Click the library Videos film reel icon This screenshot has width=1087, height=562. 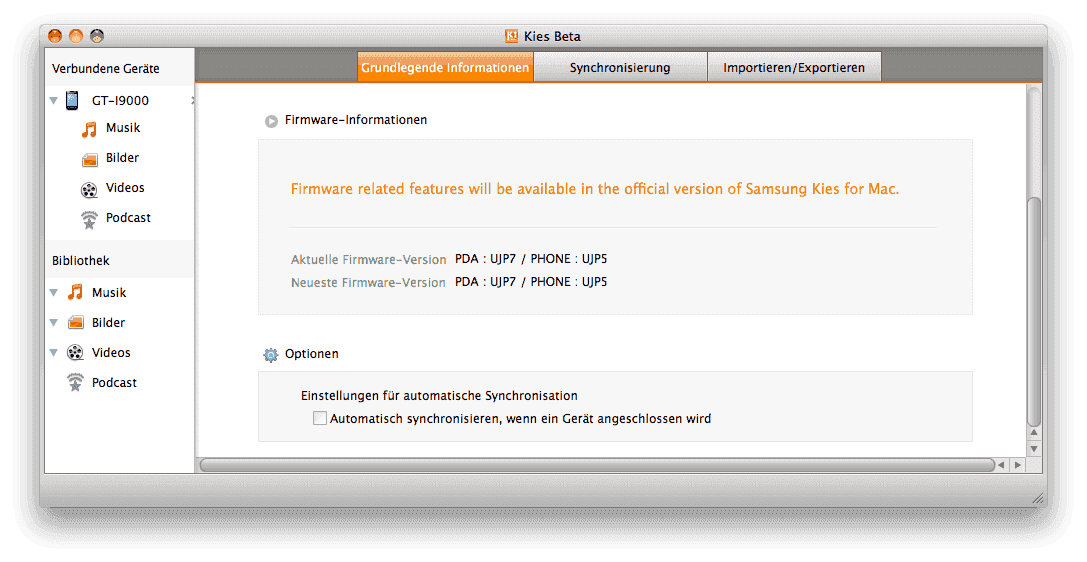(x=75, y=353)
